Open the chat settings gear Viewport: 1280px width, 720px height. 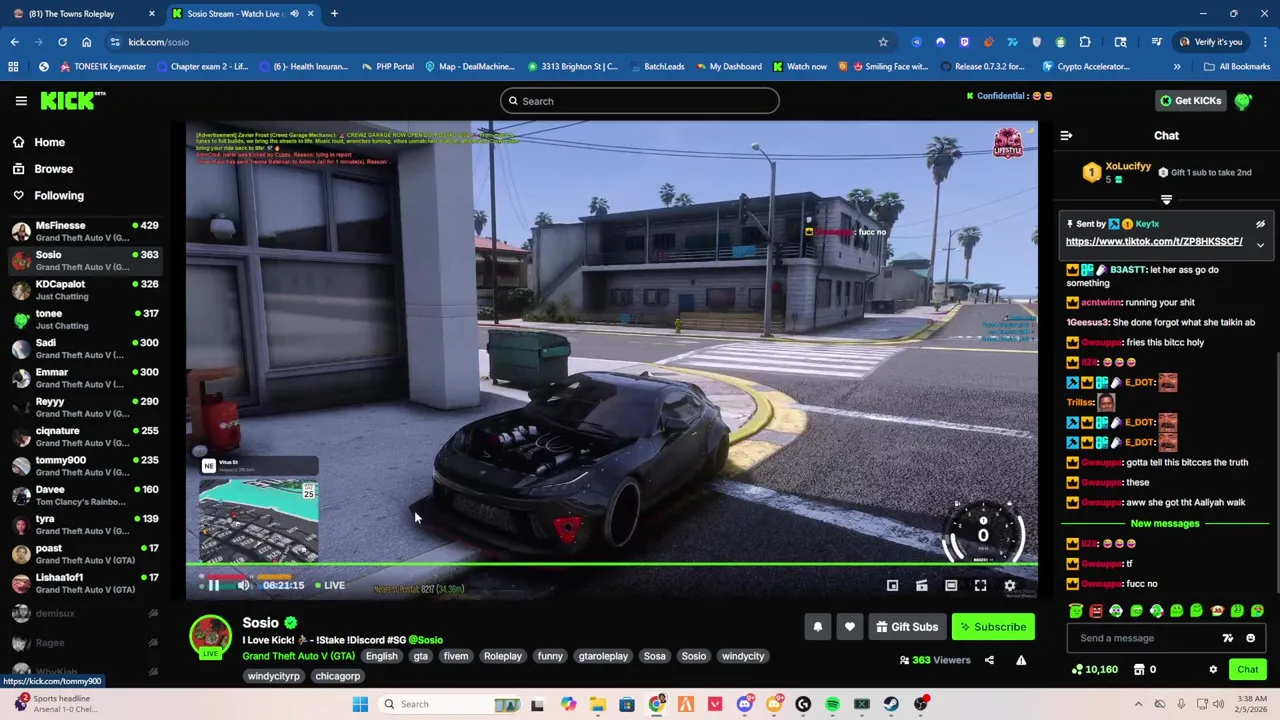[x=1213, y=670]
